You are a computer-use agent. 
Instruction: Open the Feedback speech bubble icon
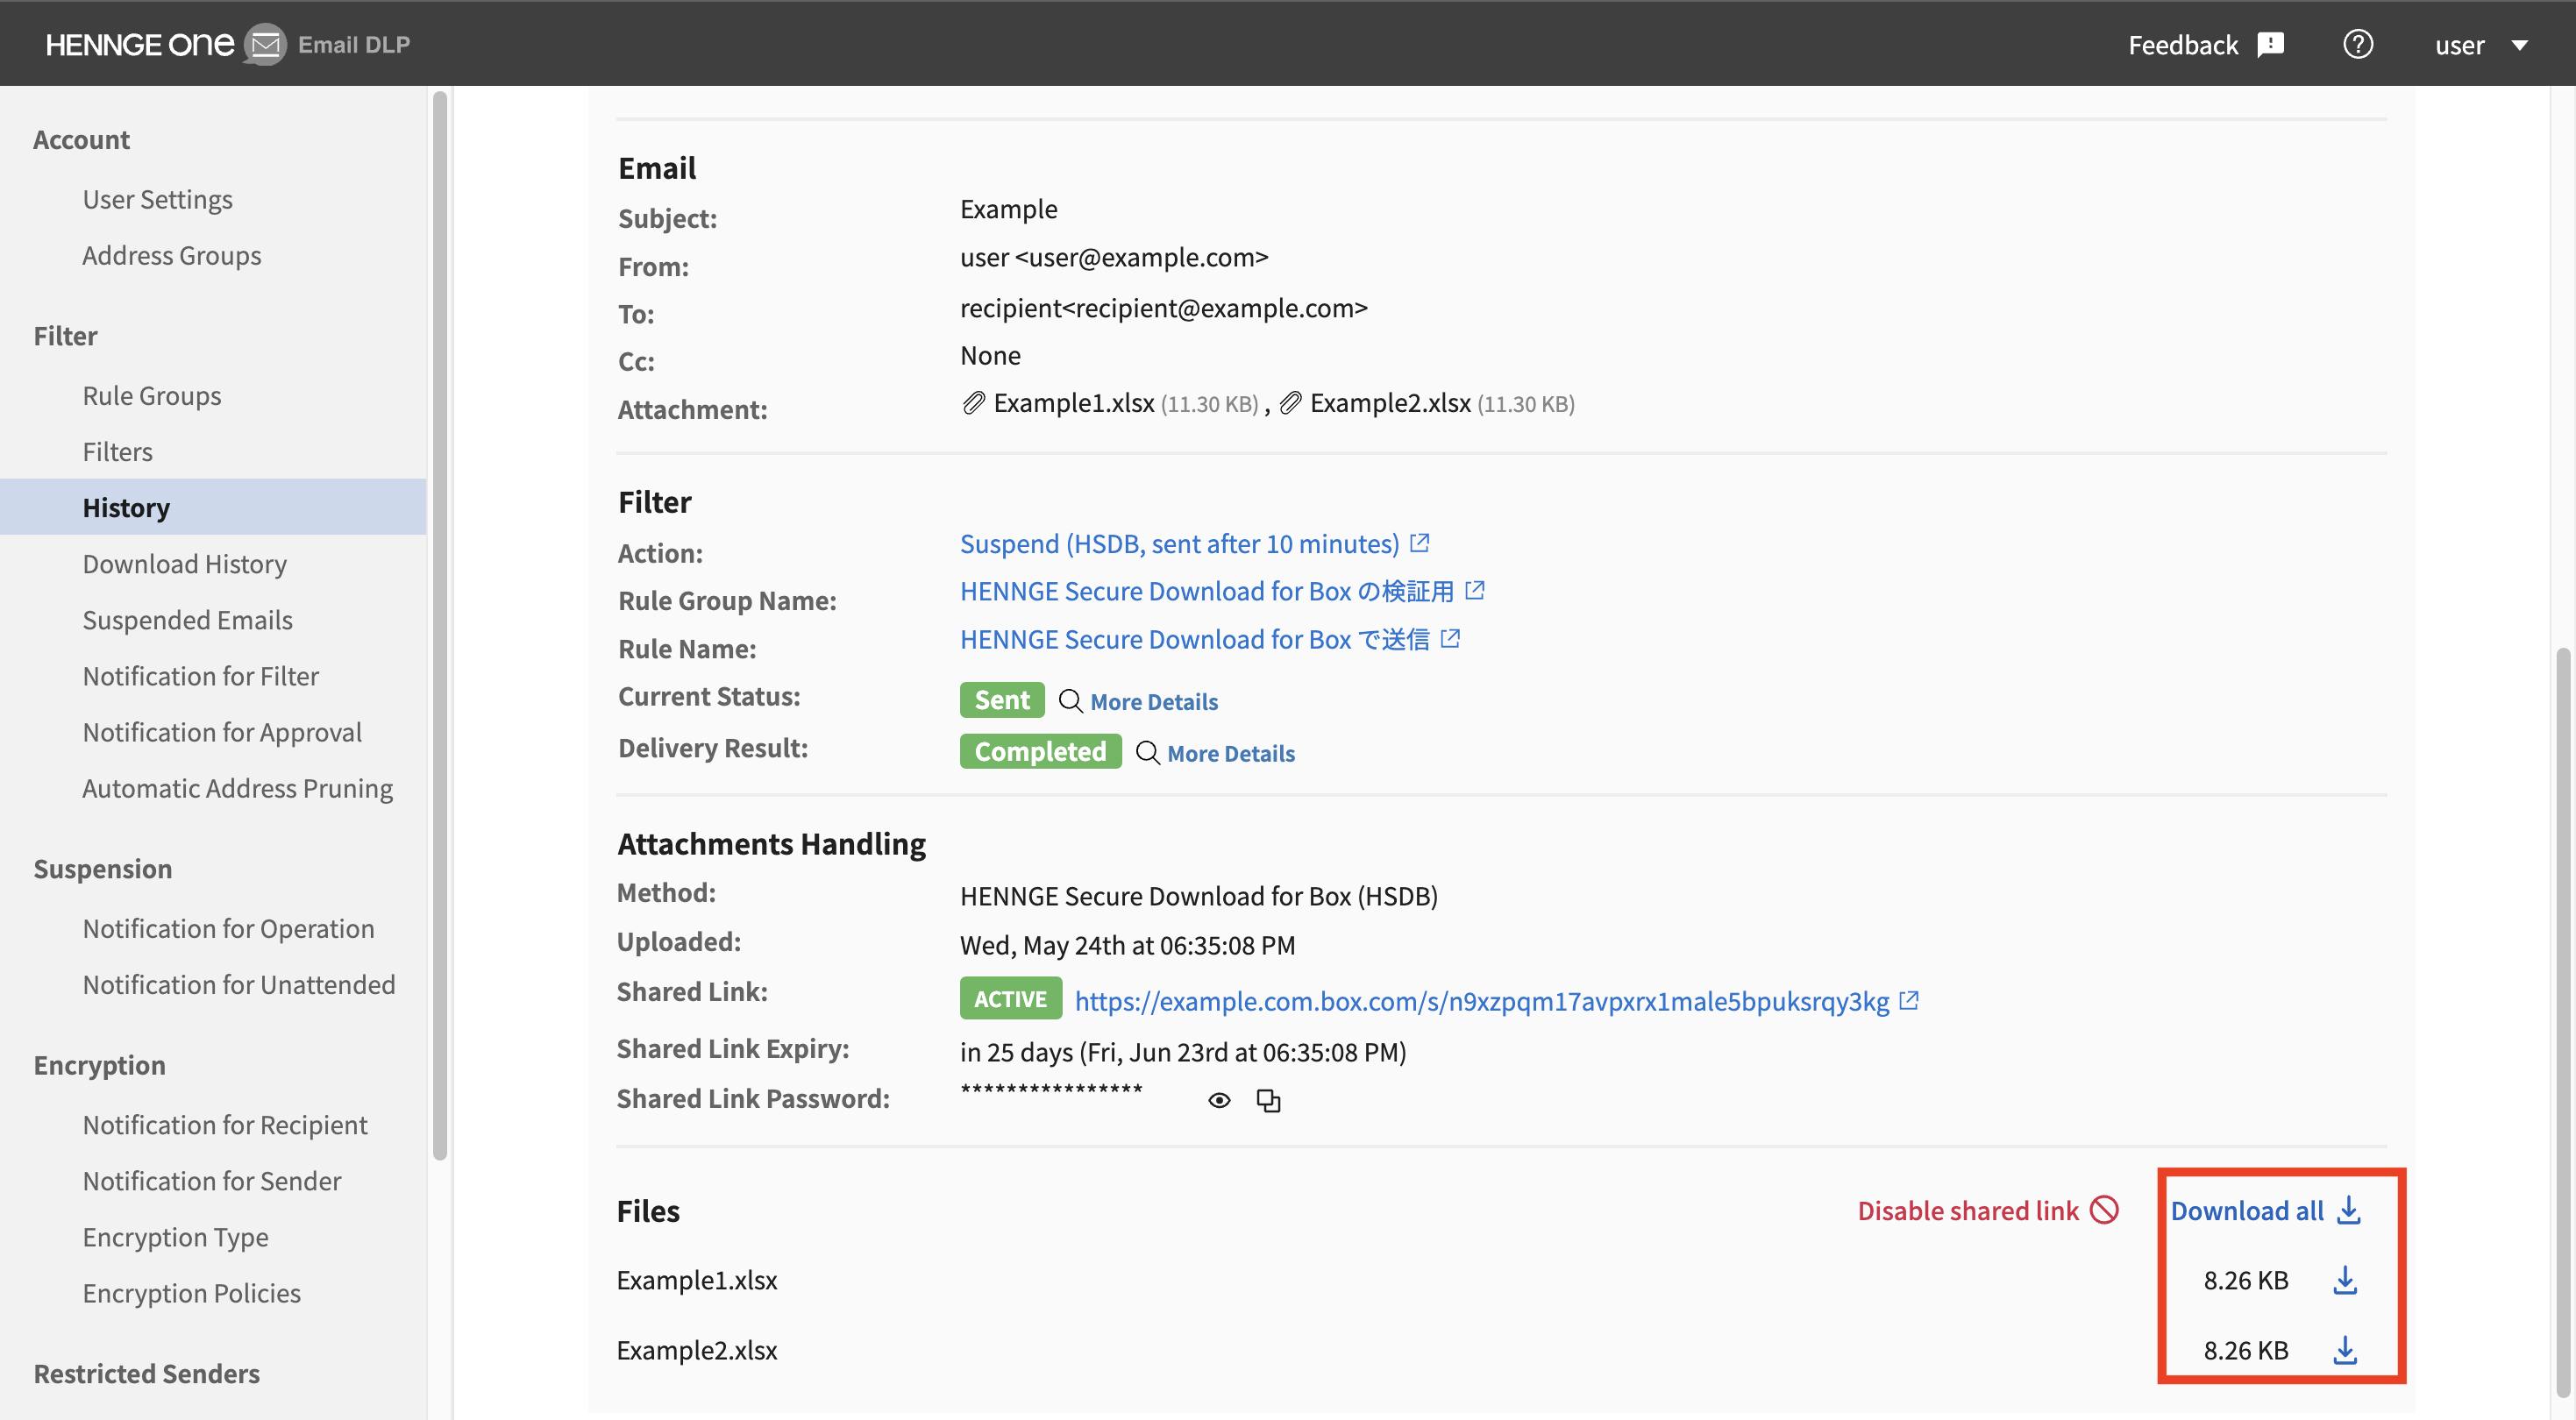[x=2271, y=45]
